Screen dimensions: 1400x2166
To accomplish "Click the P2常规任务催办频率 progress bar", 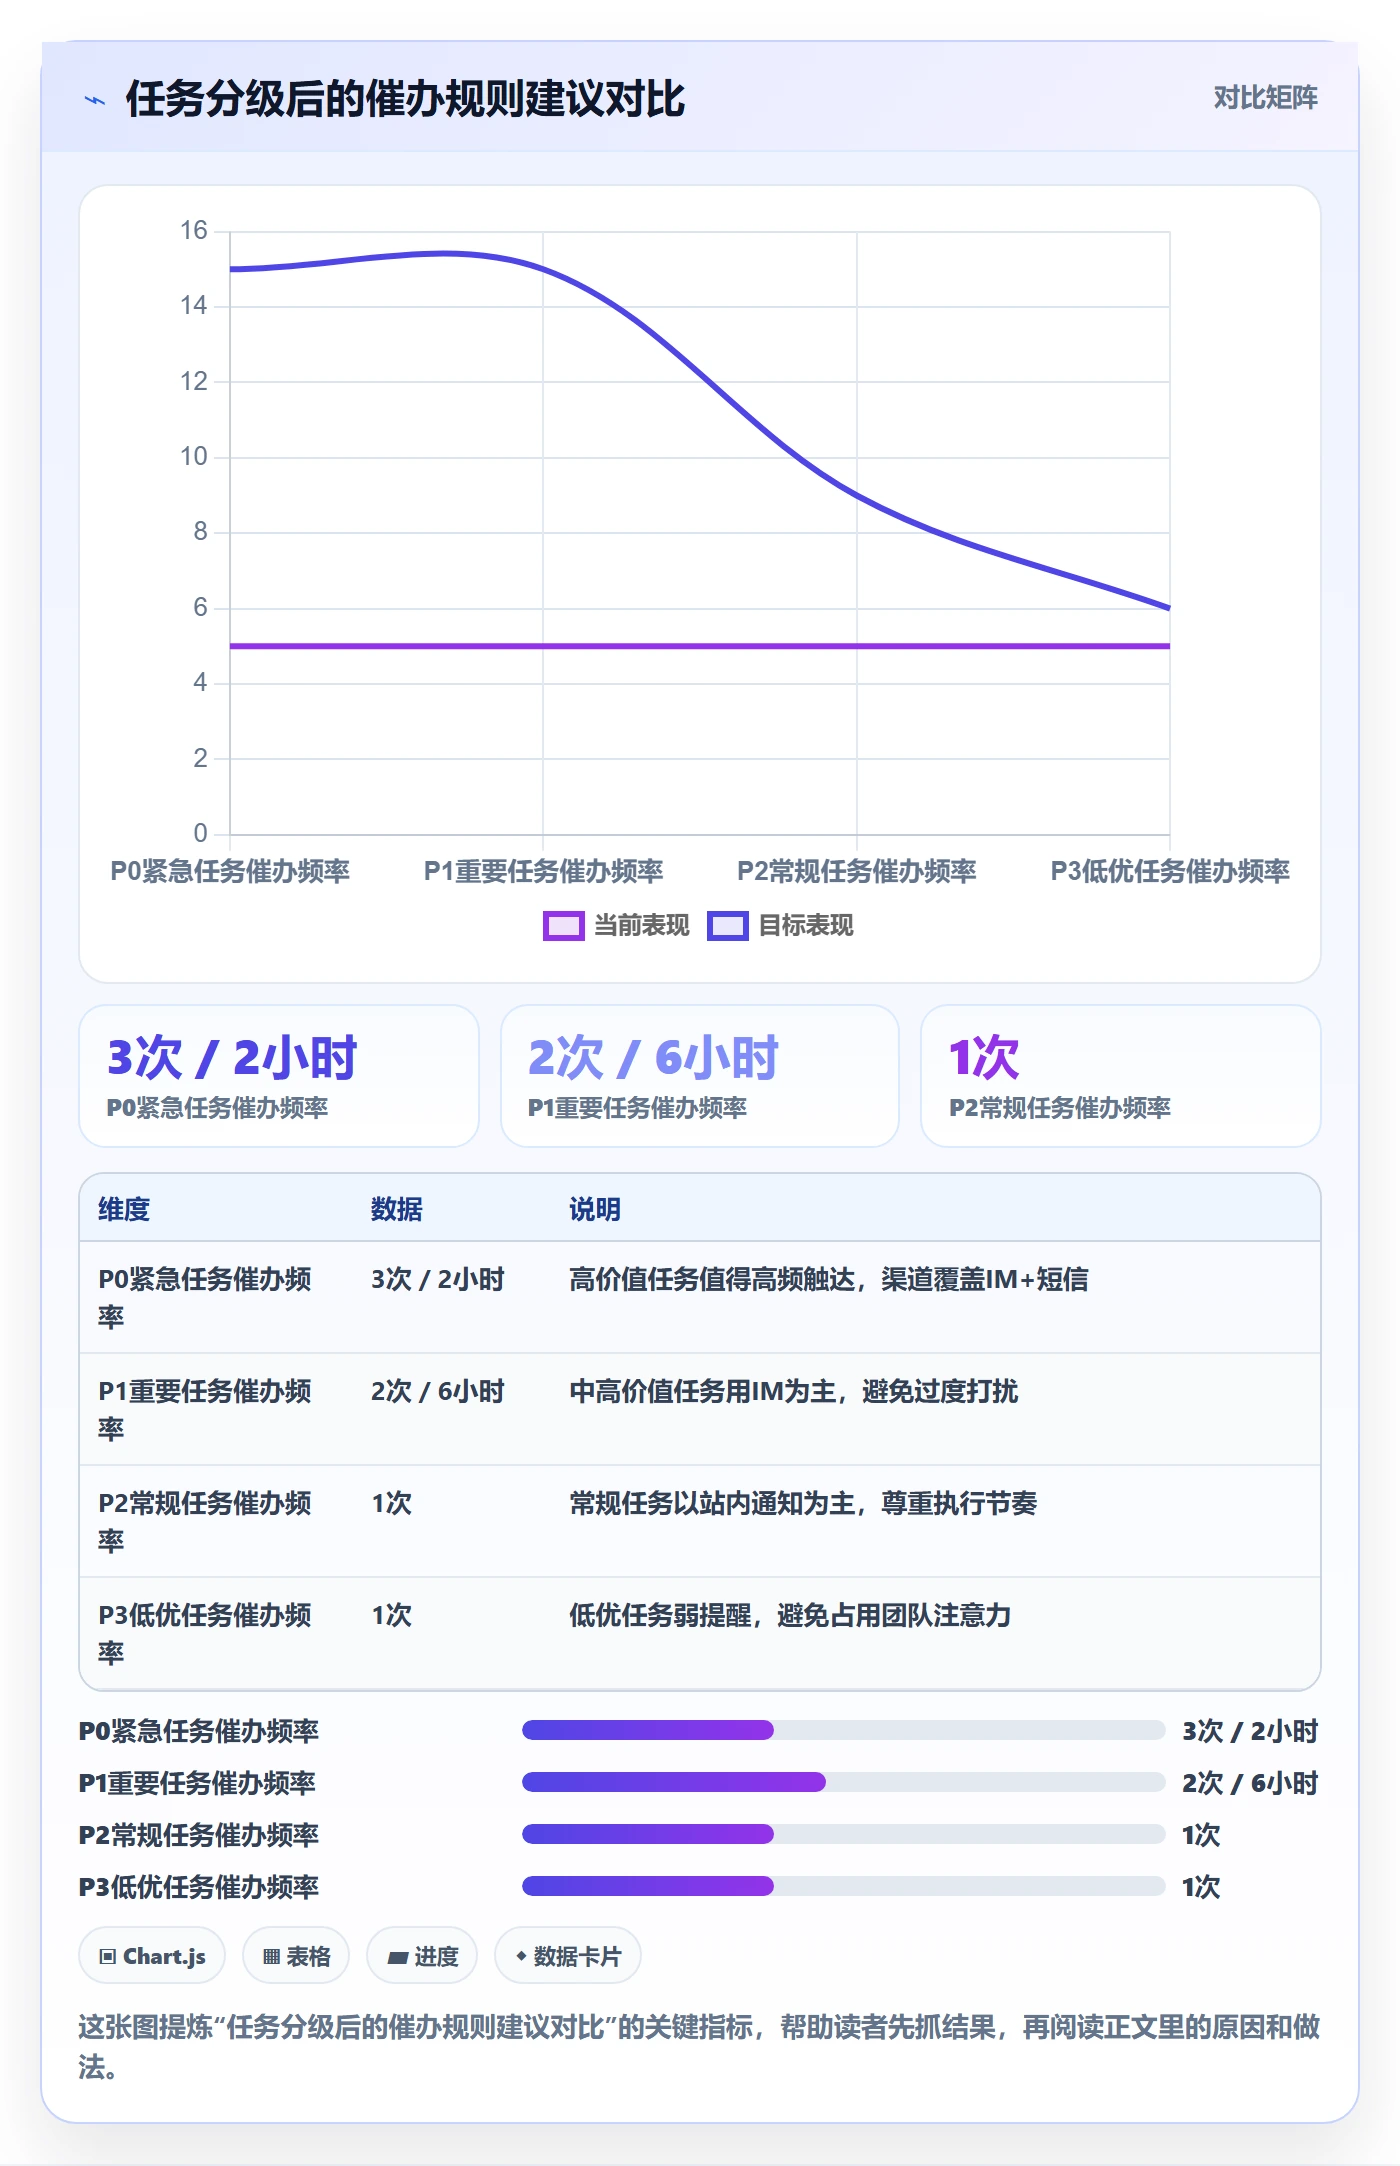I will [x=843, y=1834].
